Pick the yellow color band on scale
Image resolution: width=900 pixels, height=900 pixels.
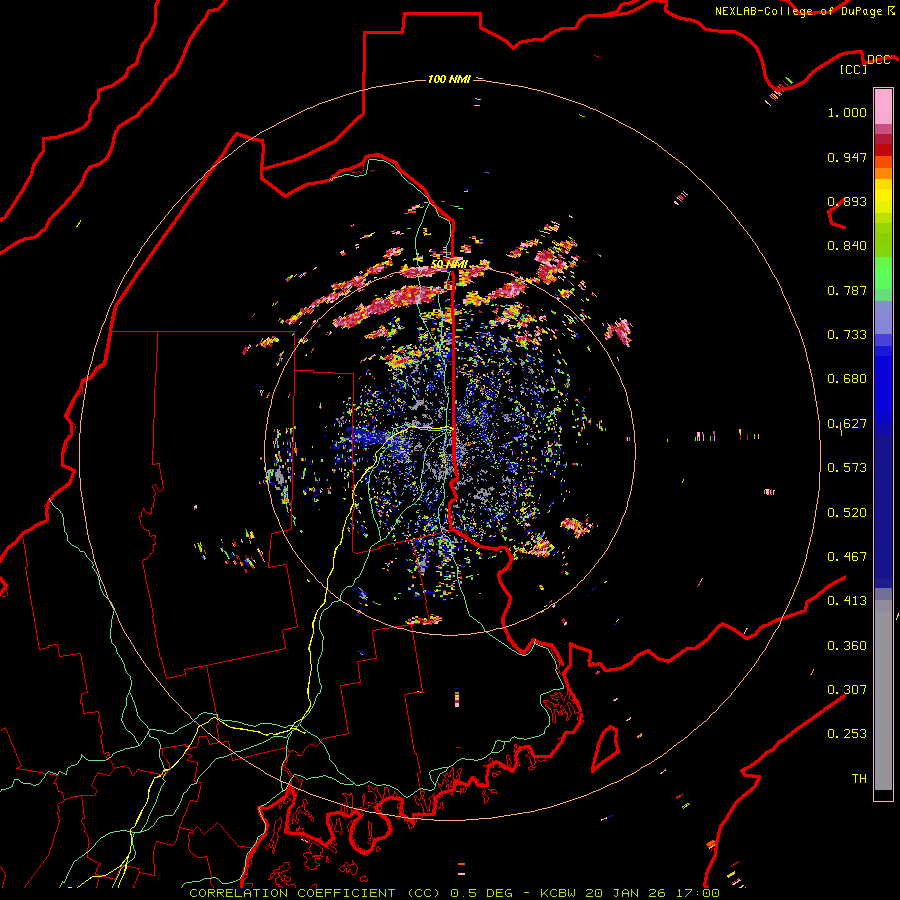(x=883, y=196)
